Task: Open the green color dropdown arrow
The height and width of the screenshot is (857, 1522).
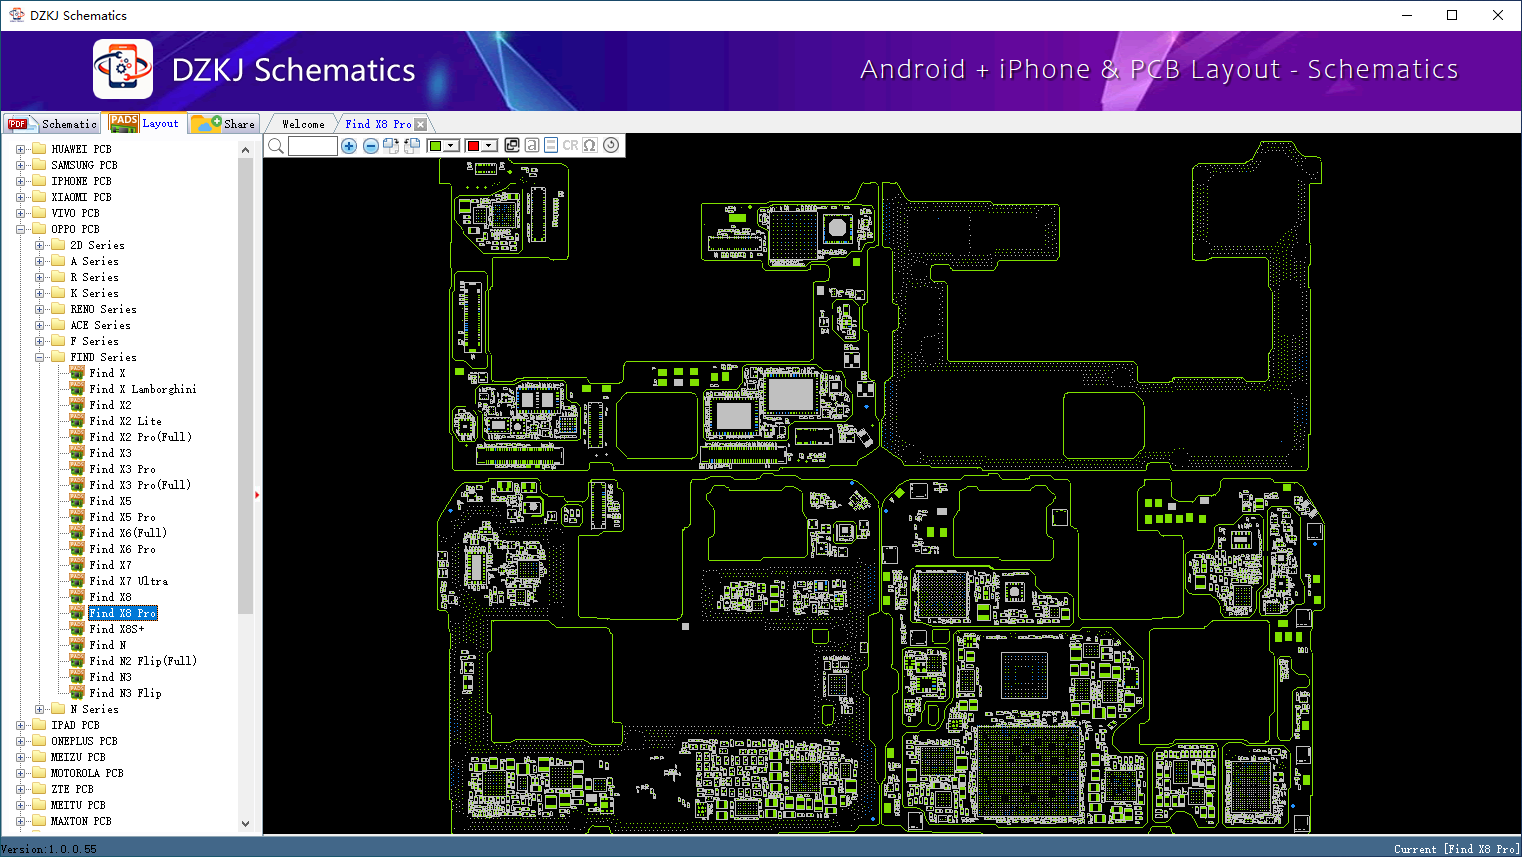Action: point(451,146)
